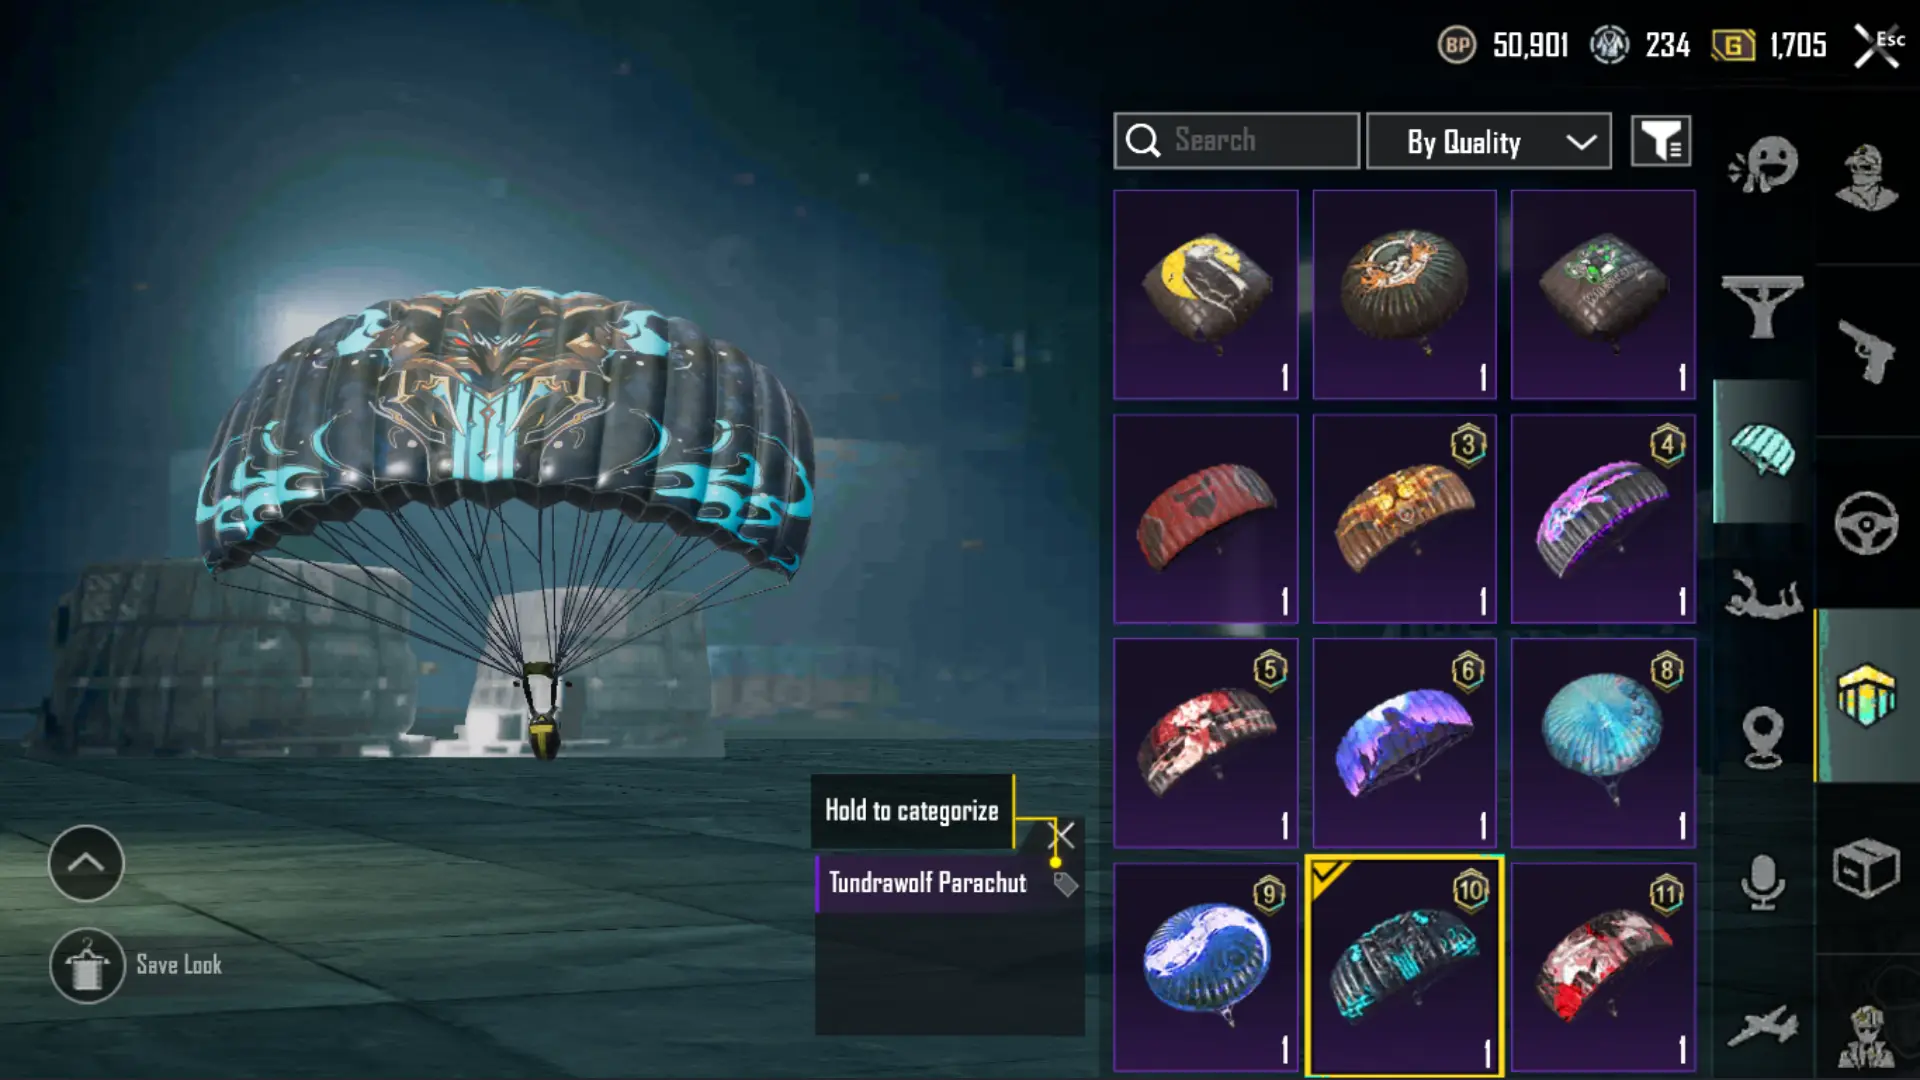The image size is (1920, 1080).
Task: Select the parachute category icon
Action: 1764,451
